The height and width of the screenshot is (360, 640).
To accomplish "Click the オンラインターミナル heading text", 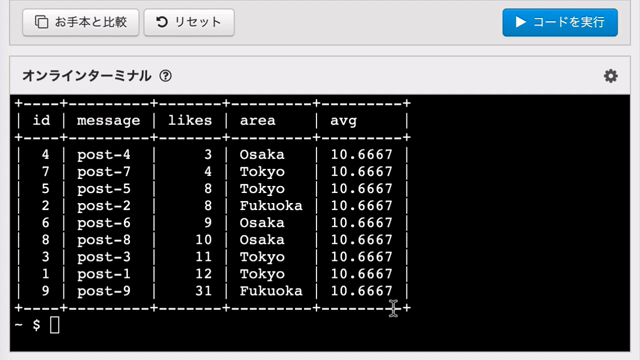I will coord(87,76).
